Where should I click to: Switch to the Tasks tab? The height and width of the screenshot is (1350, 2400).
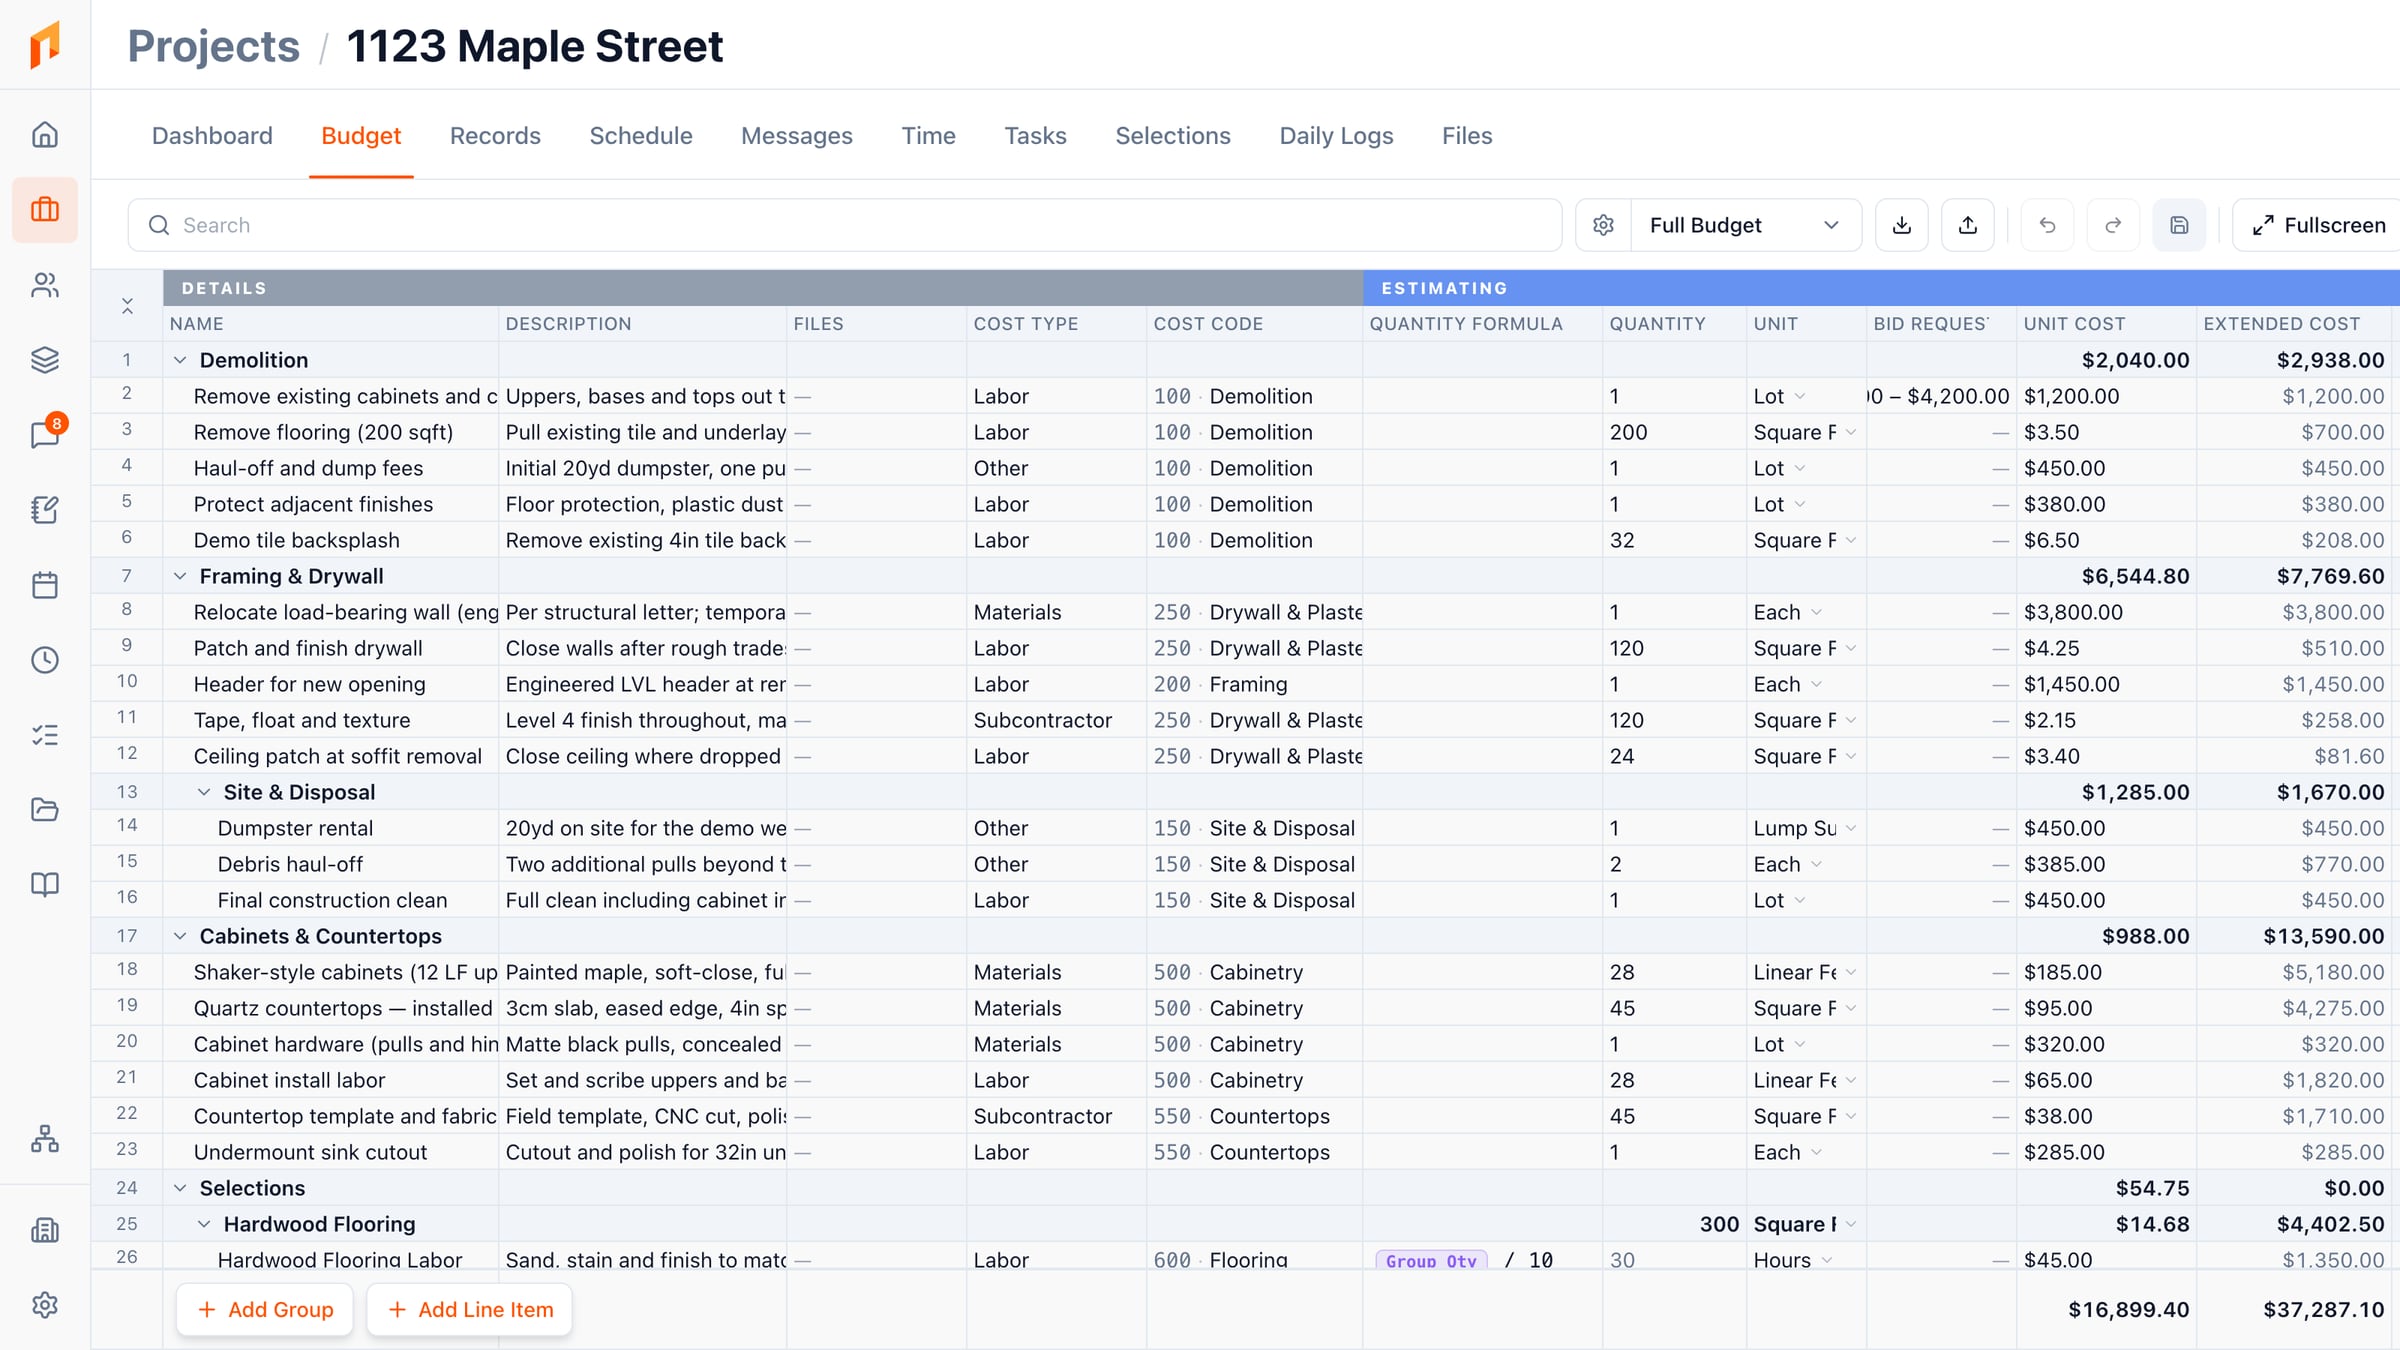1035,136
